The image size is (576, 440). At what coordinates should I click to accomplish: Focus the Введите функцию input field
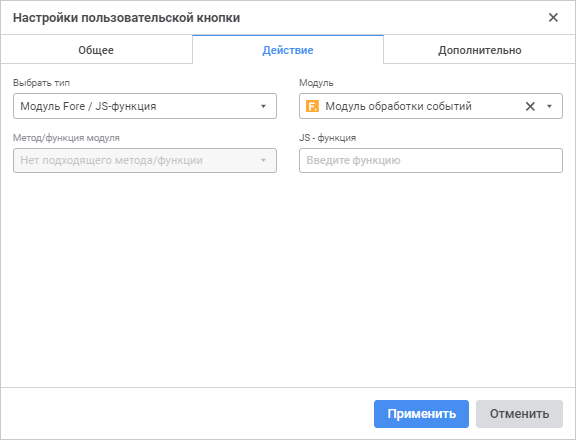(x=431, y=161)
